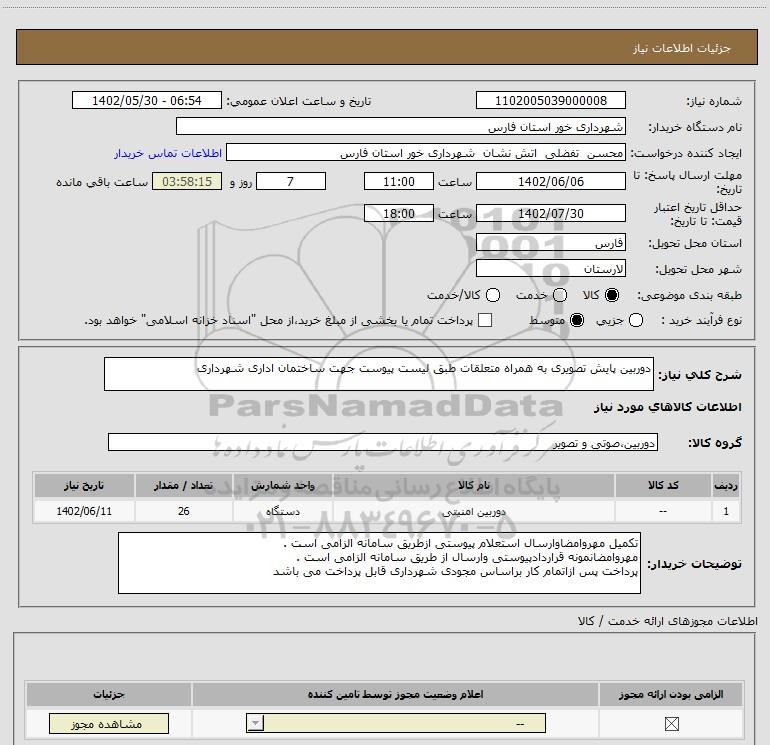770x745 pixels.
Task: Click the quantity cell showing 26
Action: (x=184, y=511)
